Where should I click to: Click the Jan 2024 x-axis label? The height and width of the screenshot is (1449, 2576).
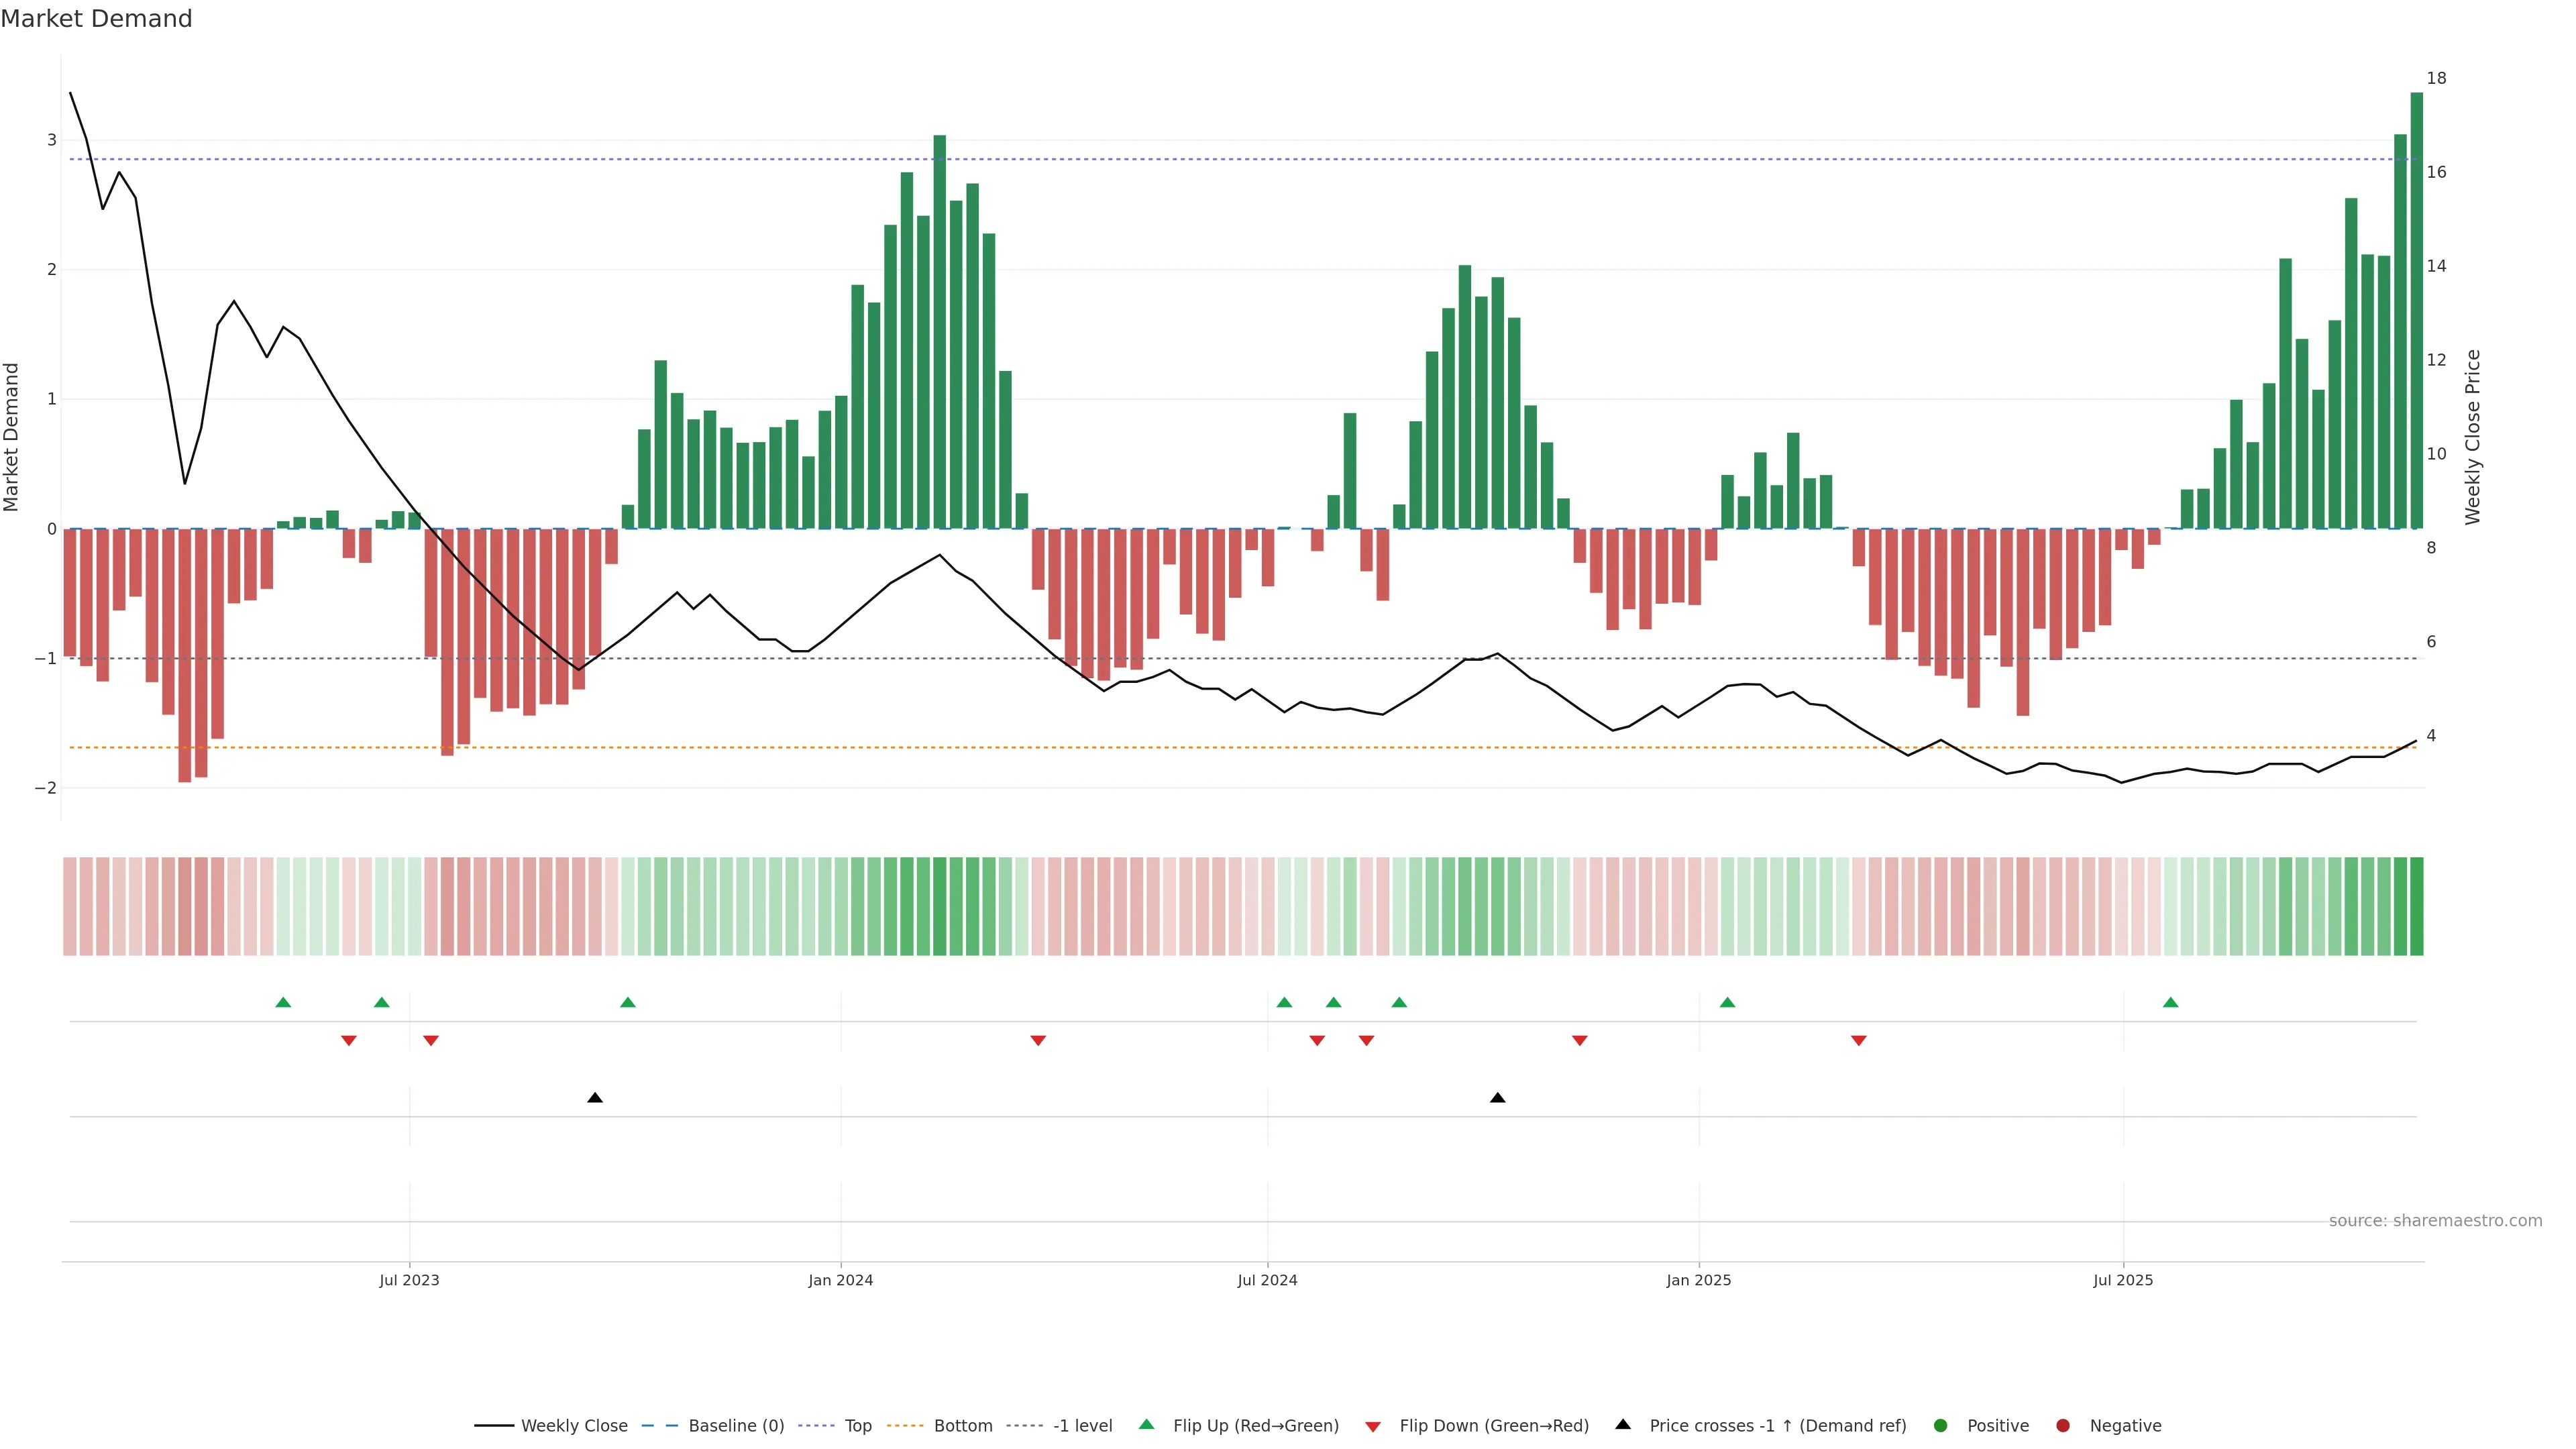(x=840, y=1280)
